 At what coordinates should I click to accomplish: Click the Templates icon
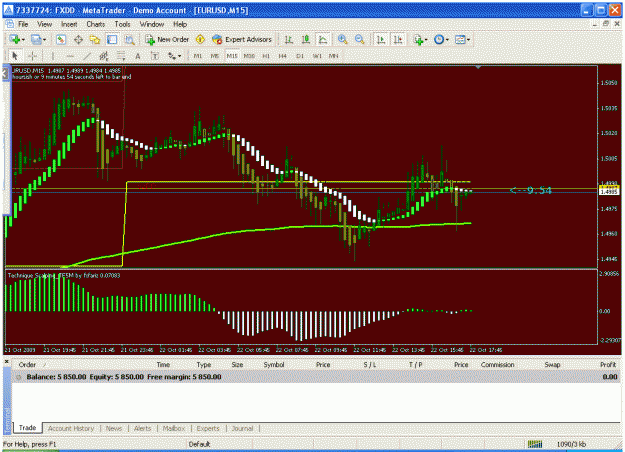coord(460,39)
